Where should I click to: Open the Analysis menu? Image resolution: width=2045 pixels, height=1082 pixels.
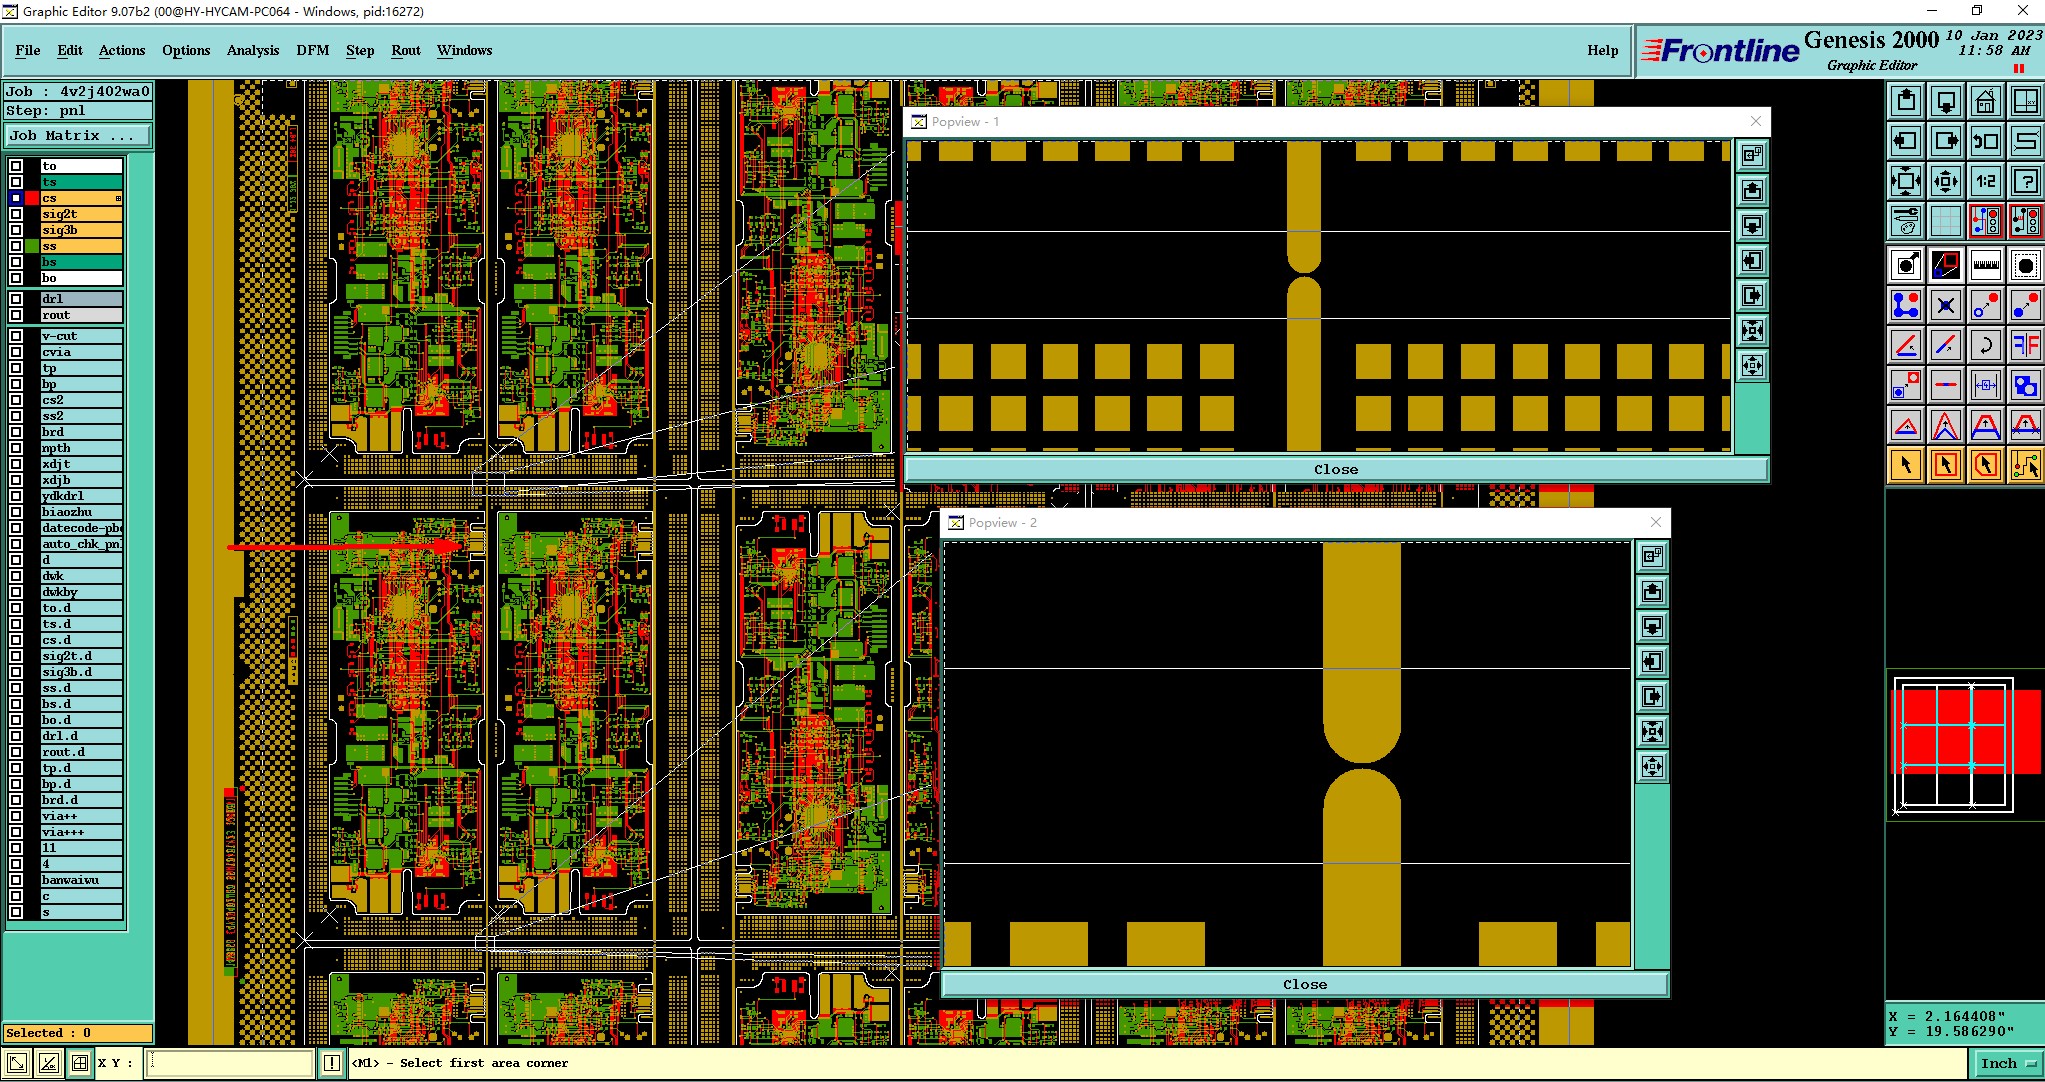(252, 50)
